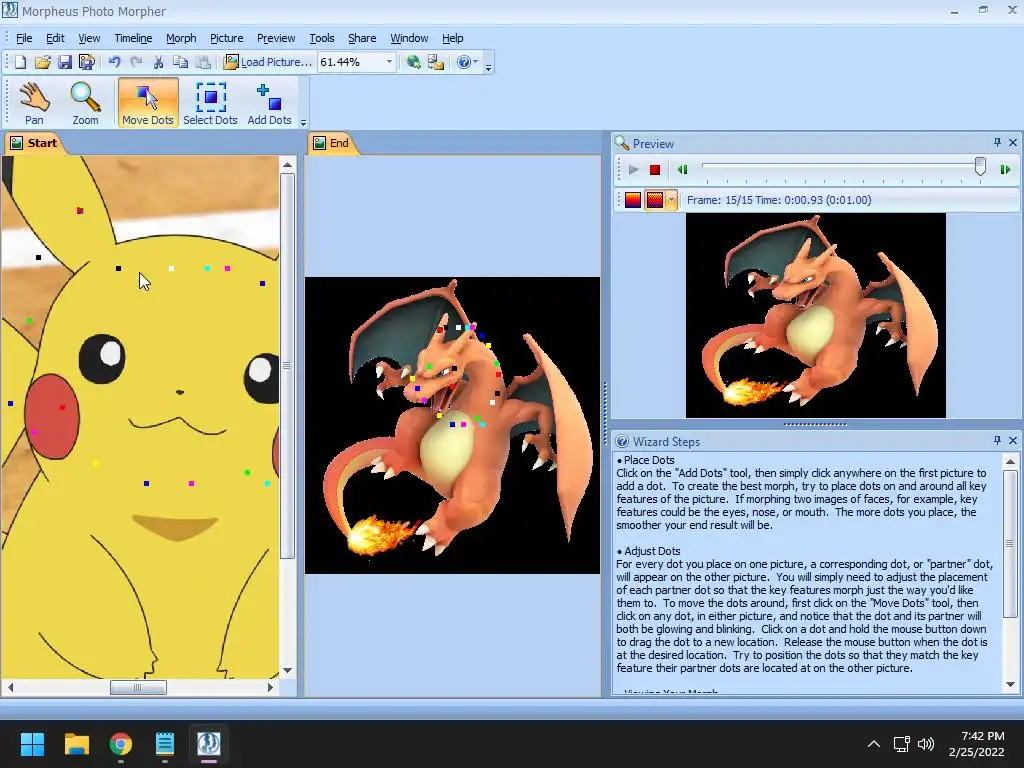Close the Preview panel
The image size is (1024, 768).
tap(1013, 142)
